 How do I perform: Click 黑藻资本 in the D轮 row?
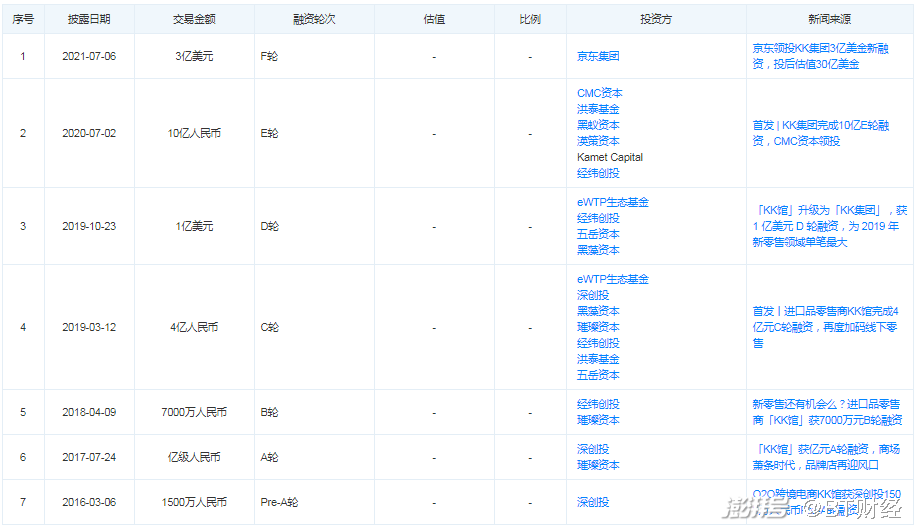click(x=598, y=250)
